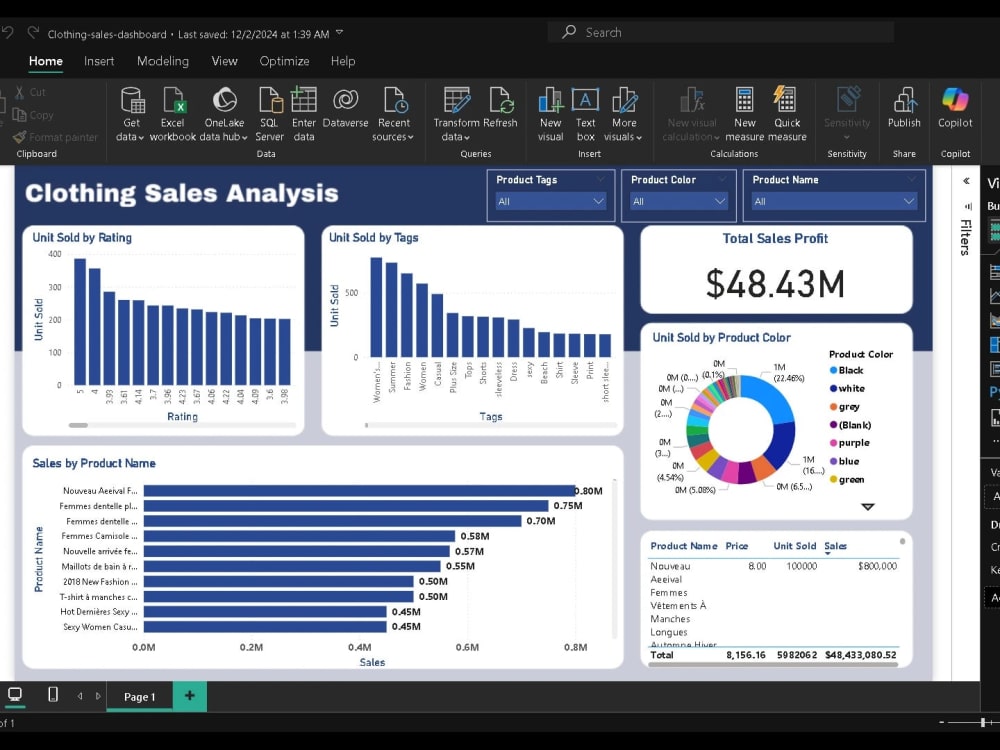The image size is (1000, 750).
Task: Click the $48.43M profit card value
Action: tap(776, 284)
